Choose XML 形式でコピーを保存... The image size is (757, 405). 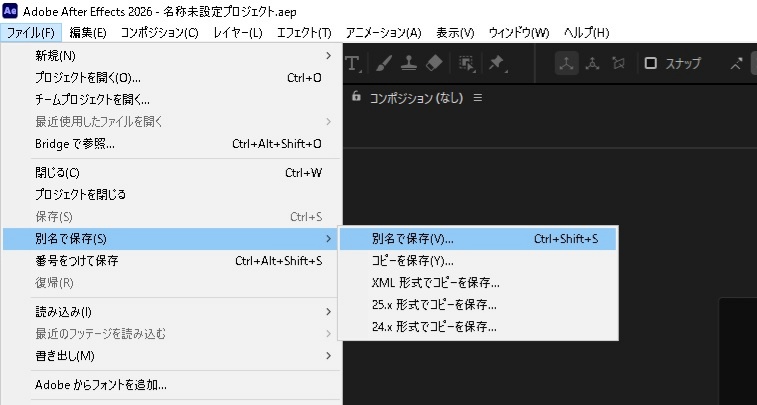pos(478,282)
